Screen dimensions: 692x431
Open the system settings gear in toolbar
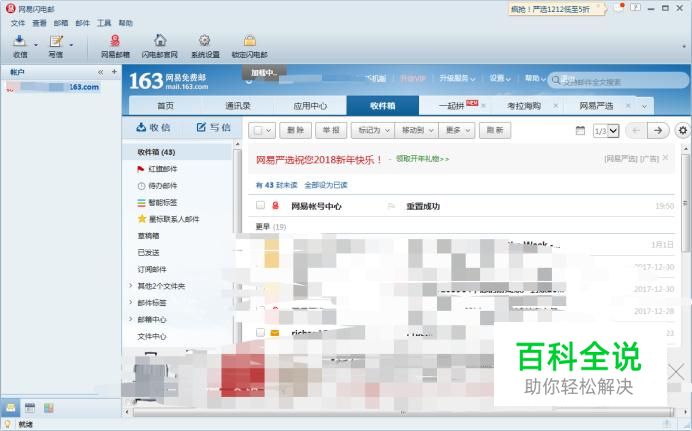point(204,41)
